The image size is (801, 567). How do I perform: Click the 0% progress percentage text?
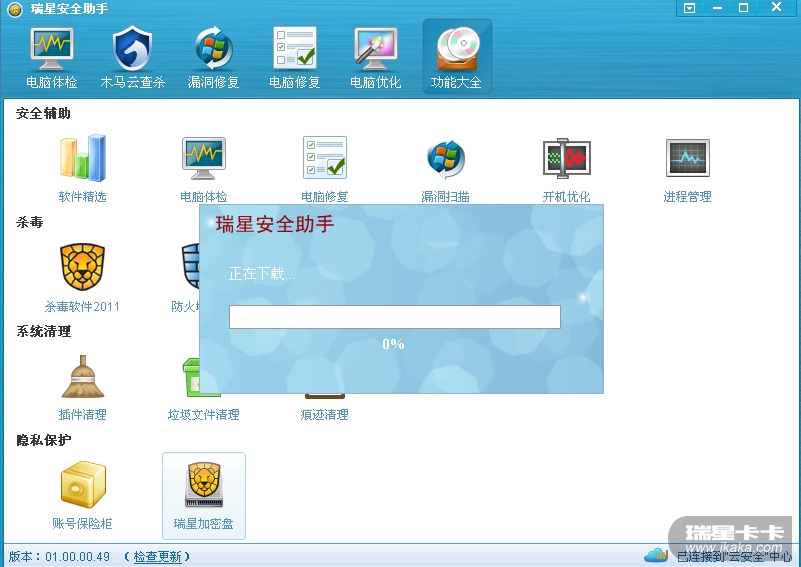(393, 344)
